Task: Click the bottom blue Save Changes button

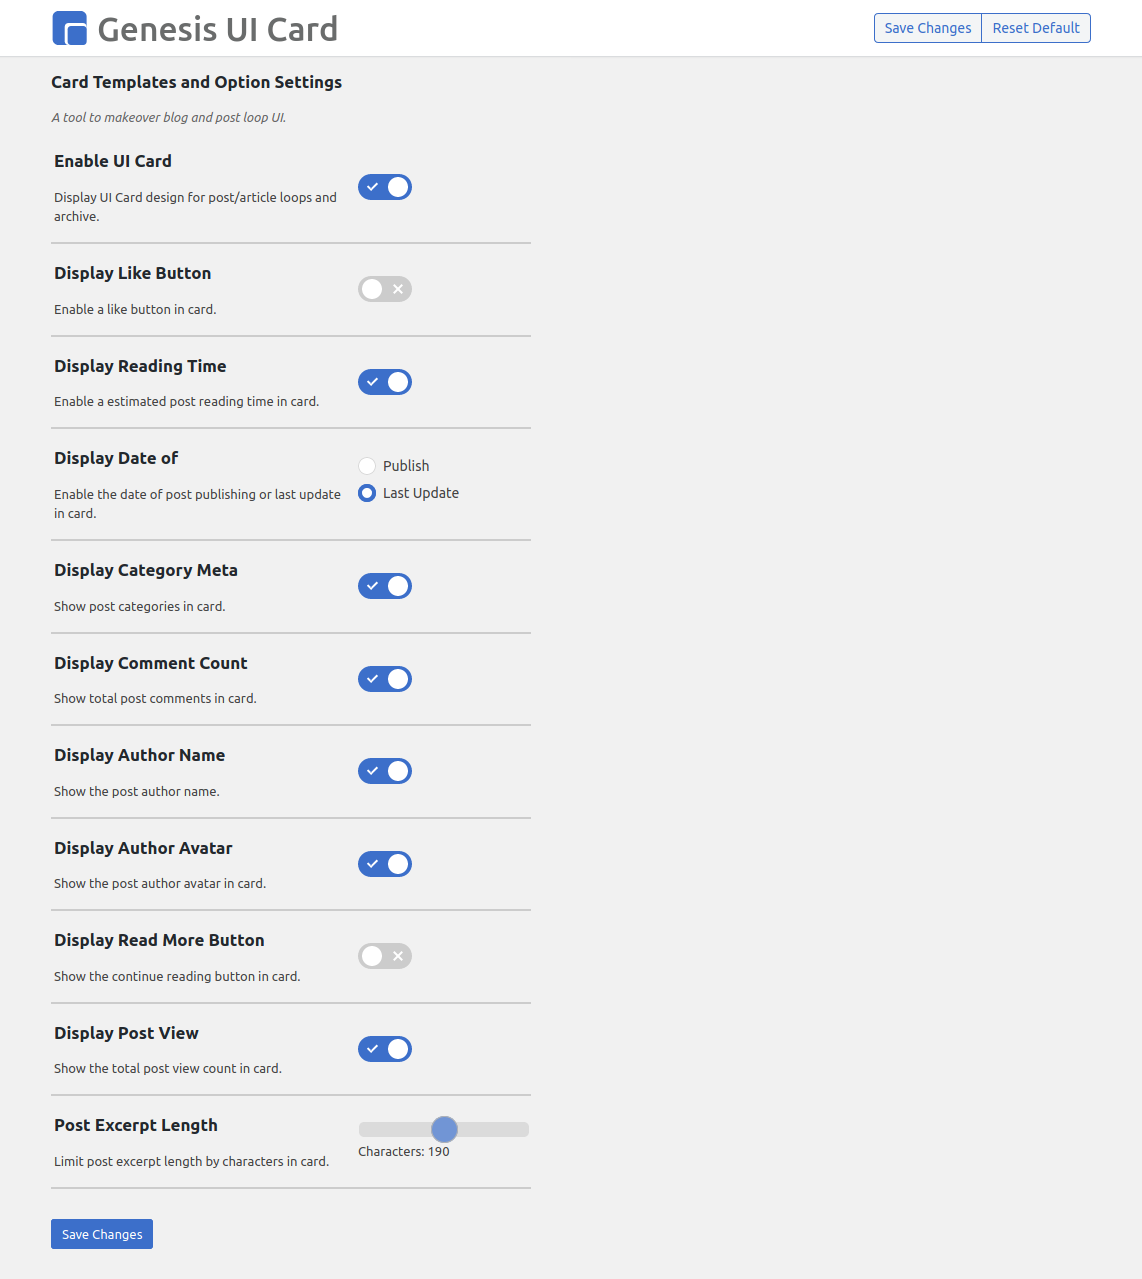Action: tap(102, 1234)
